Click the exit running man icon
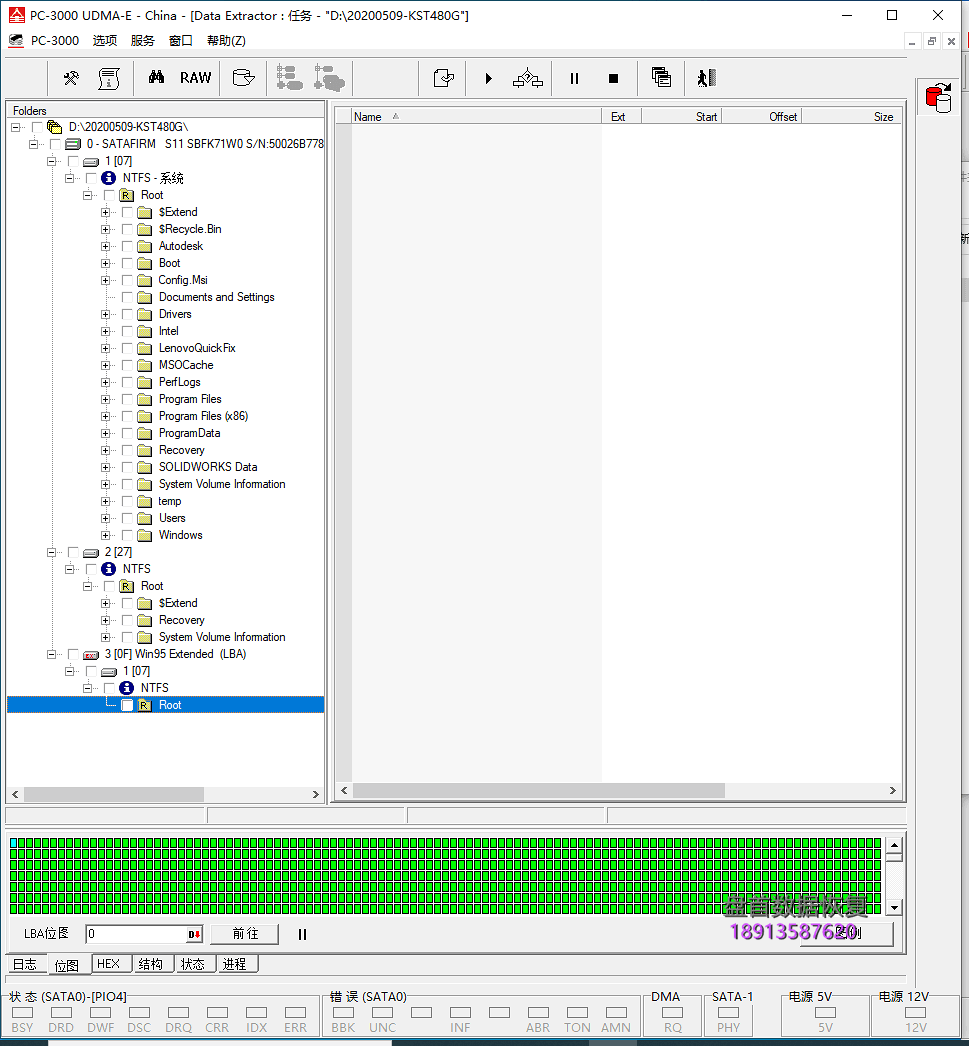This screenshot has width=969, height=1046. point(706,78)
